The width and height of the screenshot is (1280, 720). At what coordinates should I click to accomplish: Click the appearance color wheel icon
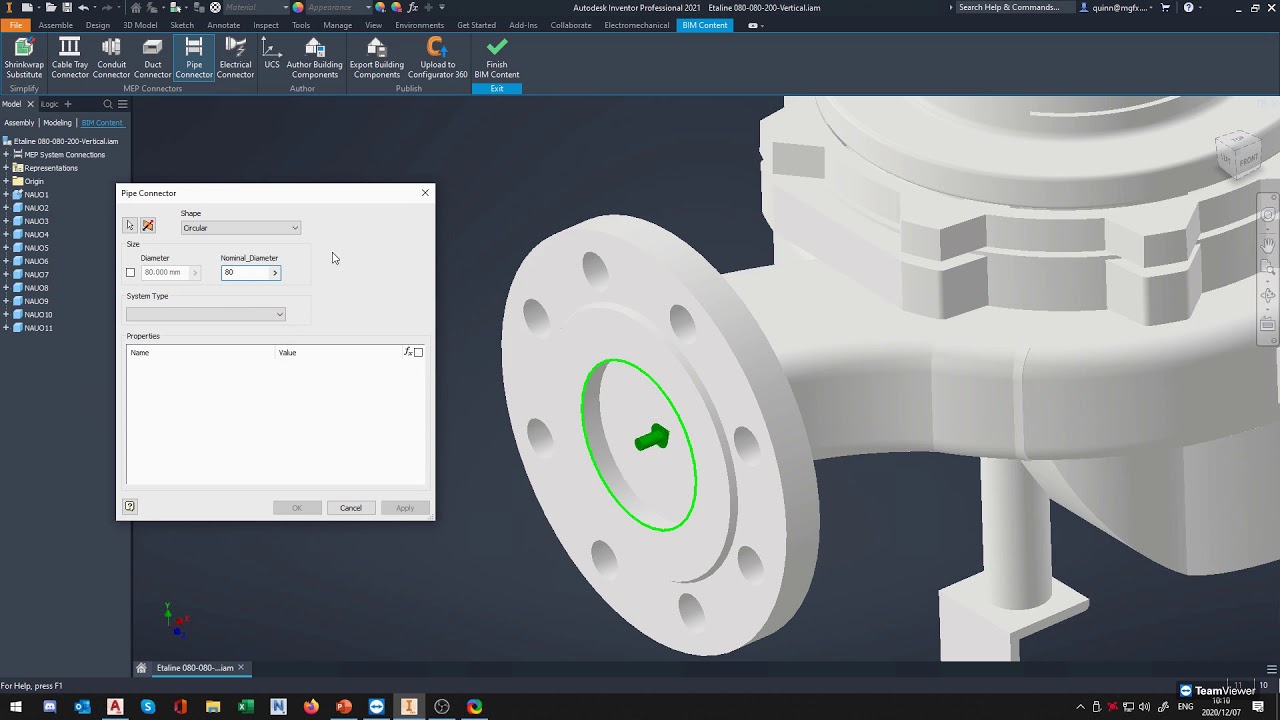297,7
